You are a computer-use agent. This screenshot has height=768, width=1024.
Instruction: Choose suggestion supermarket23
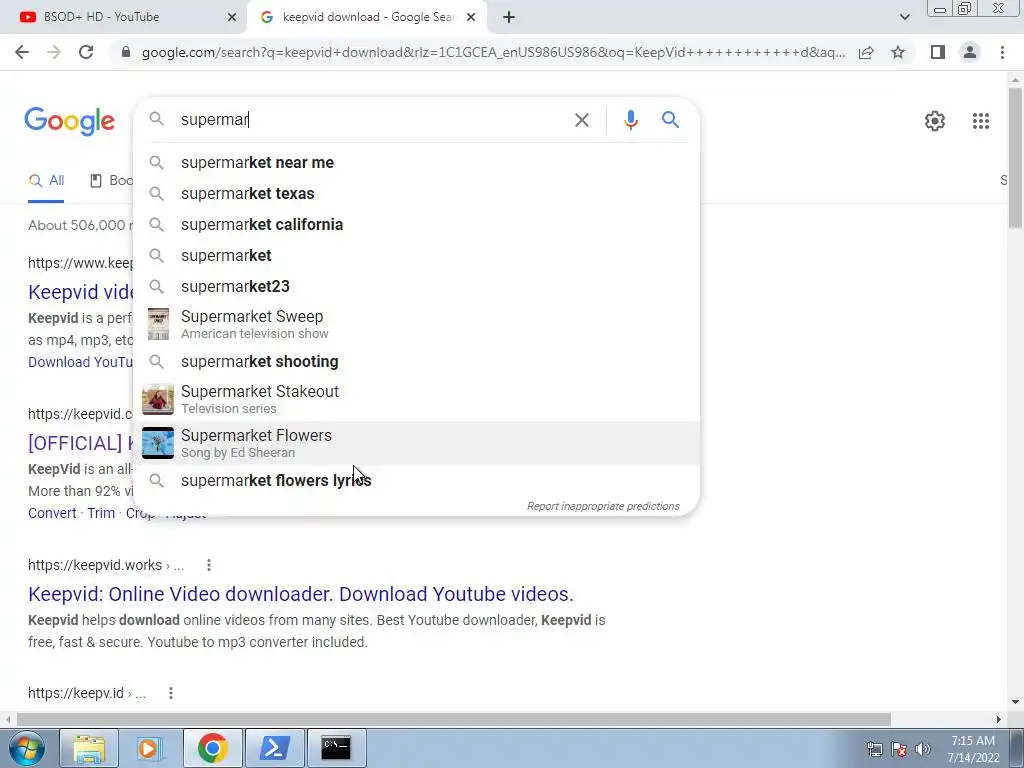pyautogui.click(x=417, y=287)
